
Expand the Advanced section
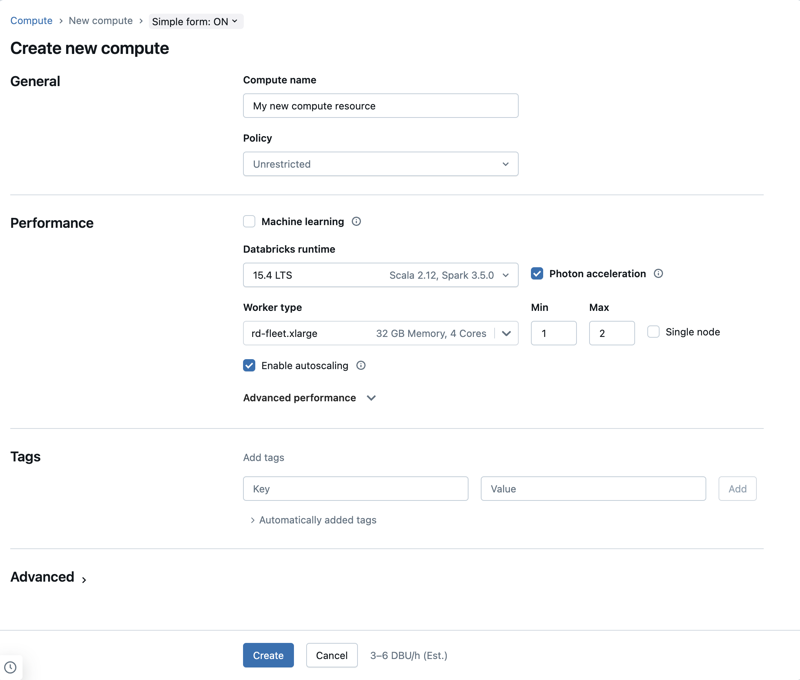tap(47, 577)
